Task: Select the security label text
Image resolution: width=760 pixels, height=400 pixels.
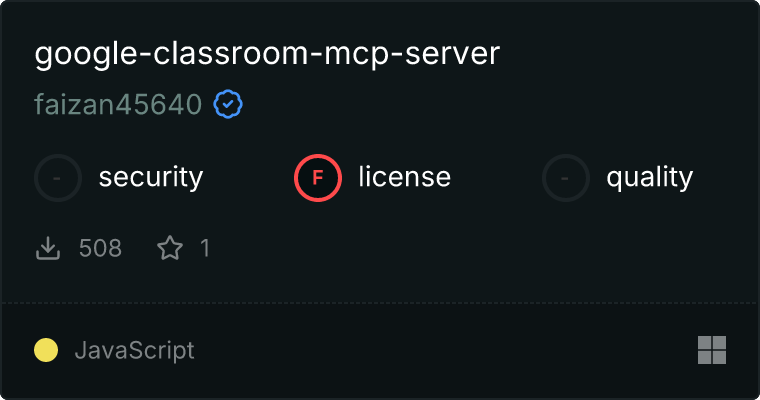Action: tap(151, 177)
